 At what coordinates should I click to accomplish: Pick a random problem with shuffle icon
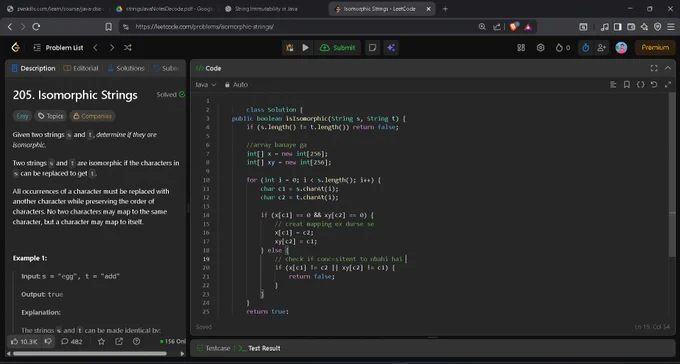pos(128,48)
